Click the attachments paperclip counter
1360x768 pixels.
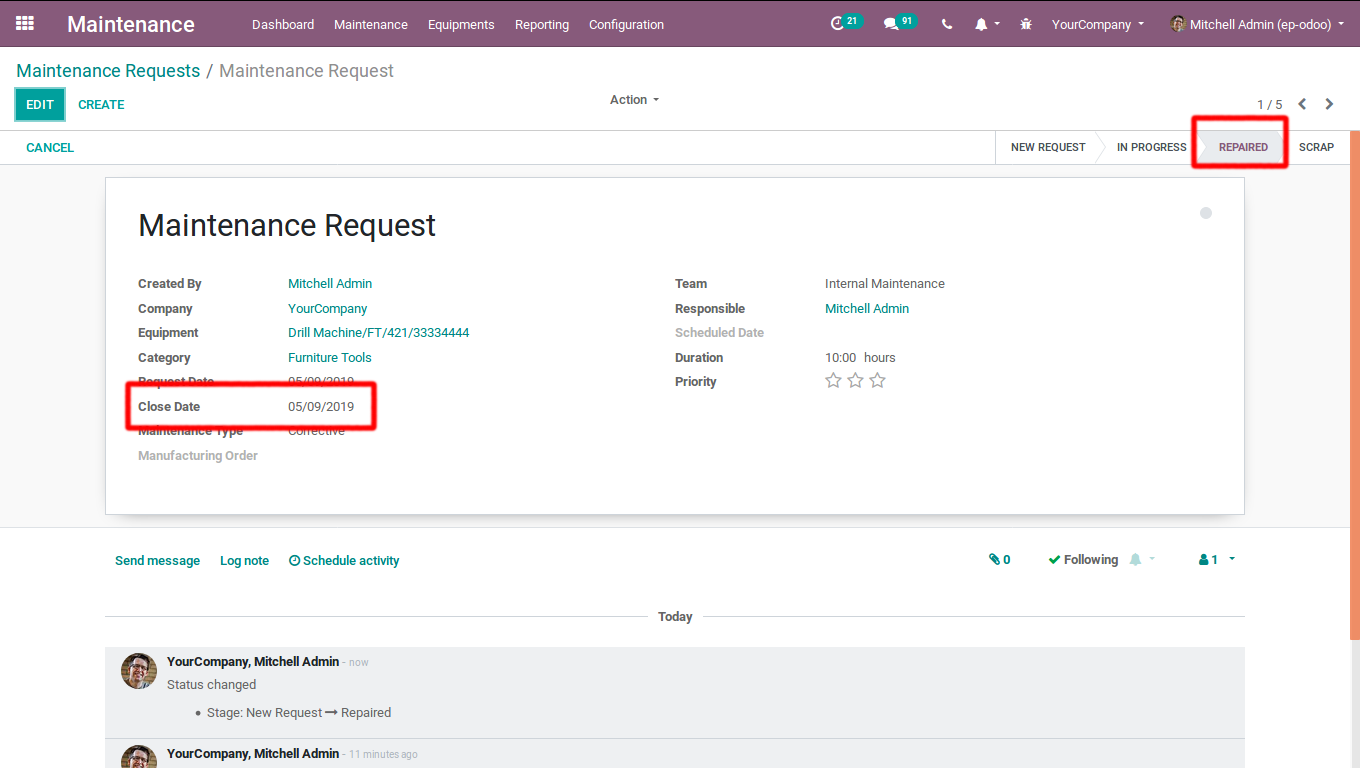[x=999, y=560]
